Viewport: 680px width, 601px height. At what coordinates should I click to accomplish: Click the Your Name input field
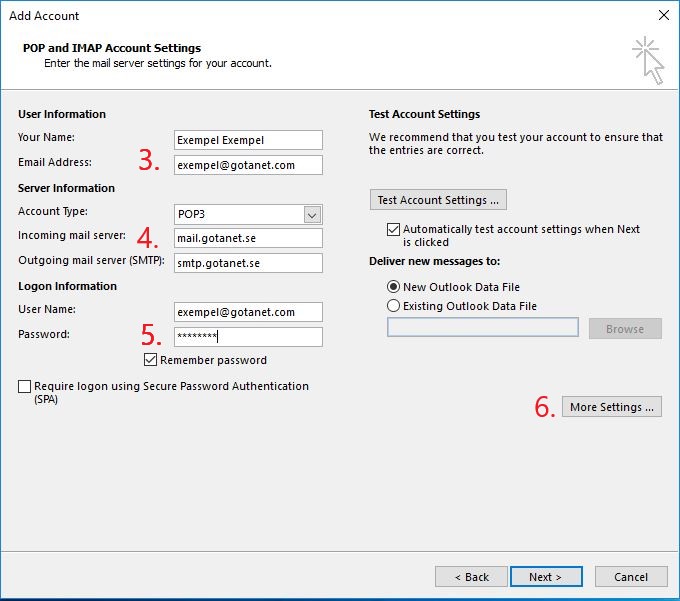click(x=248, y=140)
